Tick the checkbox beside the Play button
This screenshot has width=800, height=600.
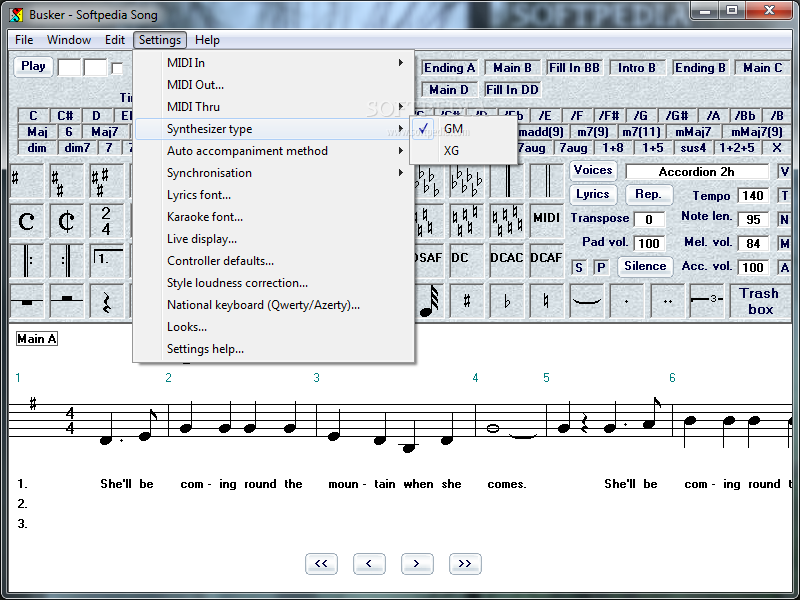click(x=118, y=68)
